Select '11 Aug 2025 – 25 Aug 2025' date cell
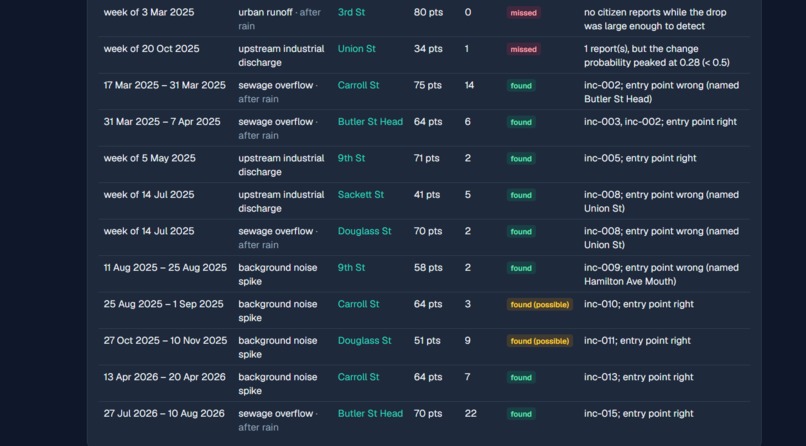 pyautogui.click(x=165, y=268)
